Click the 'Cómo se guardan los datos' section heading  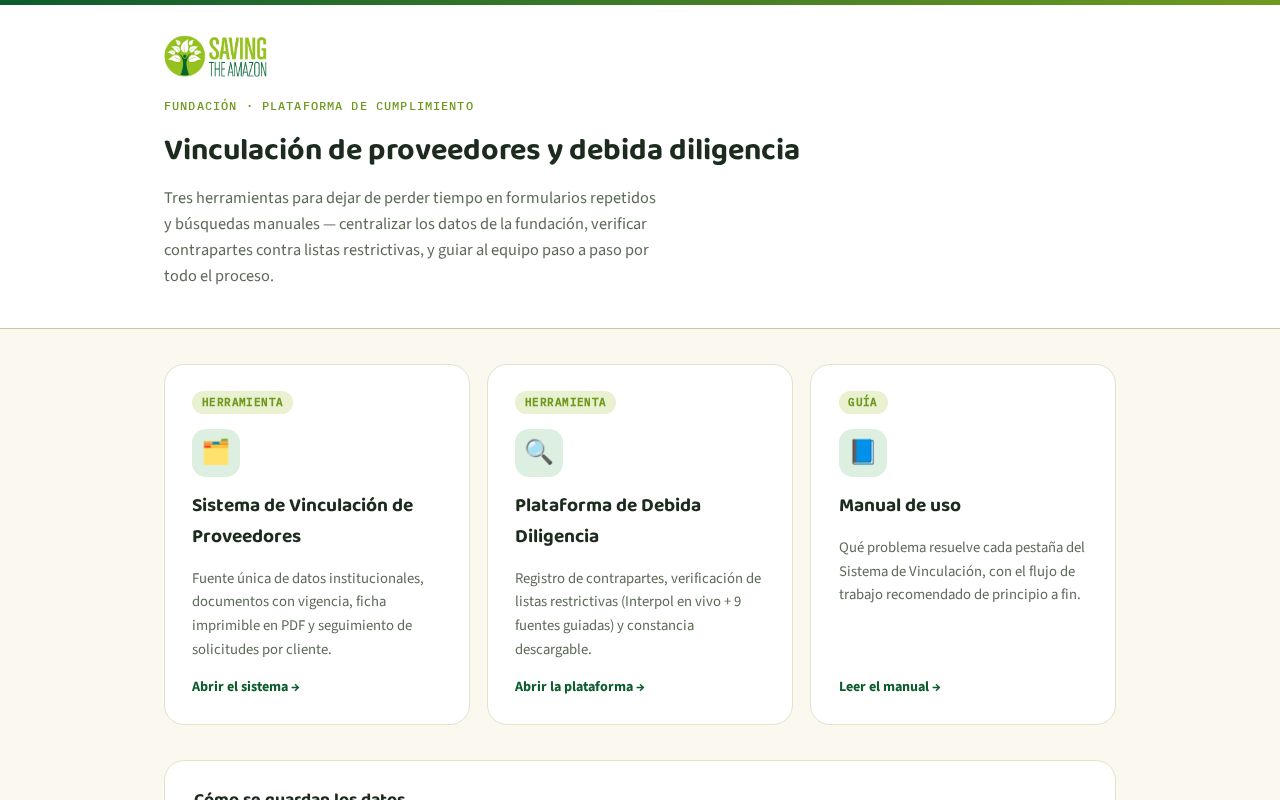coord(299,795)
